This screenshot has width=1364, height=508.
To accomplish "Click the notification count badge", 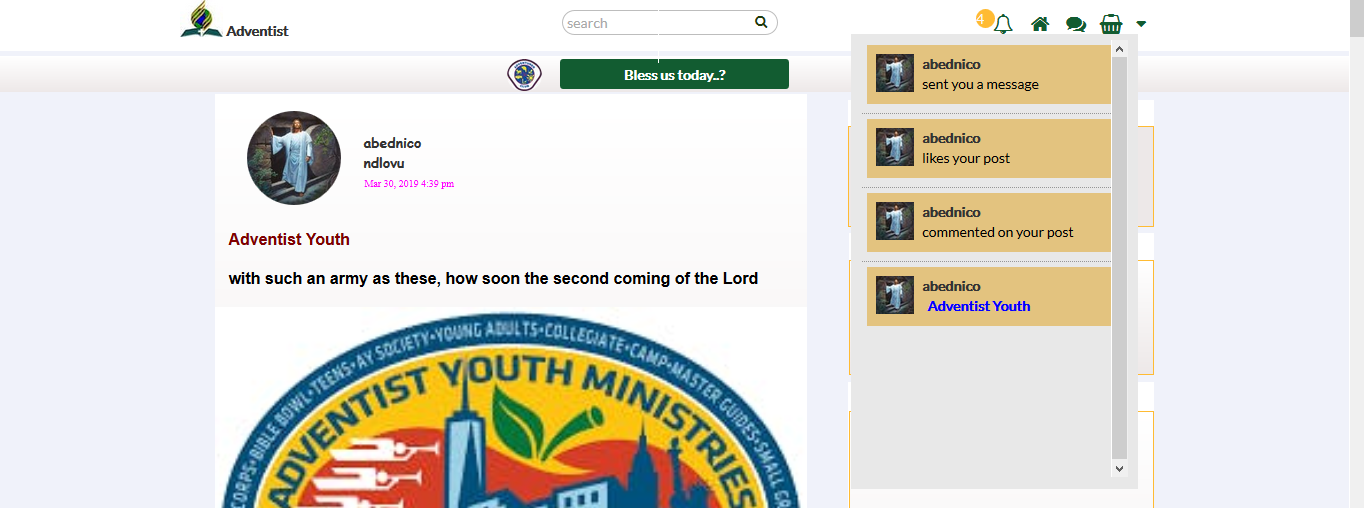I will point(984,19).
